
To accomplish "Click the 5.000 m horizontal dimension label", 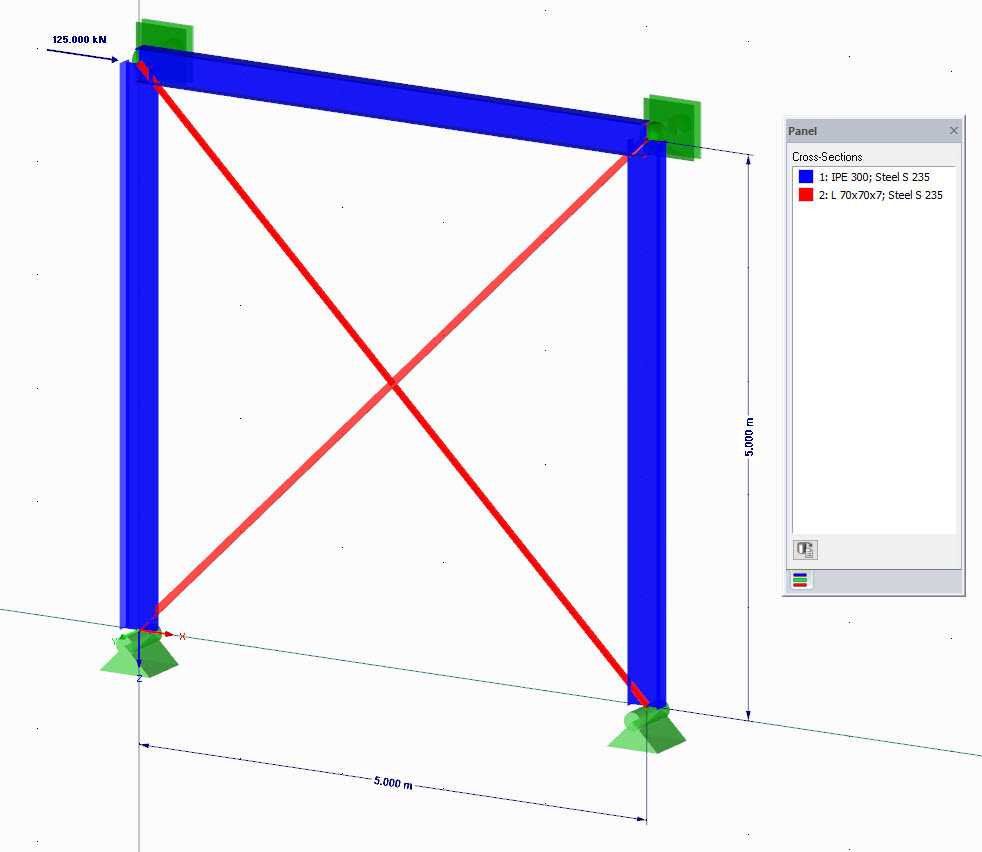I will [x=395, y=784].
